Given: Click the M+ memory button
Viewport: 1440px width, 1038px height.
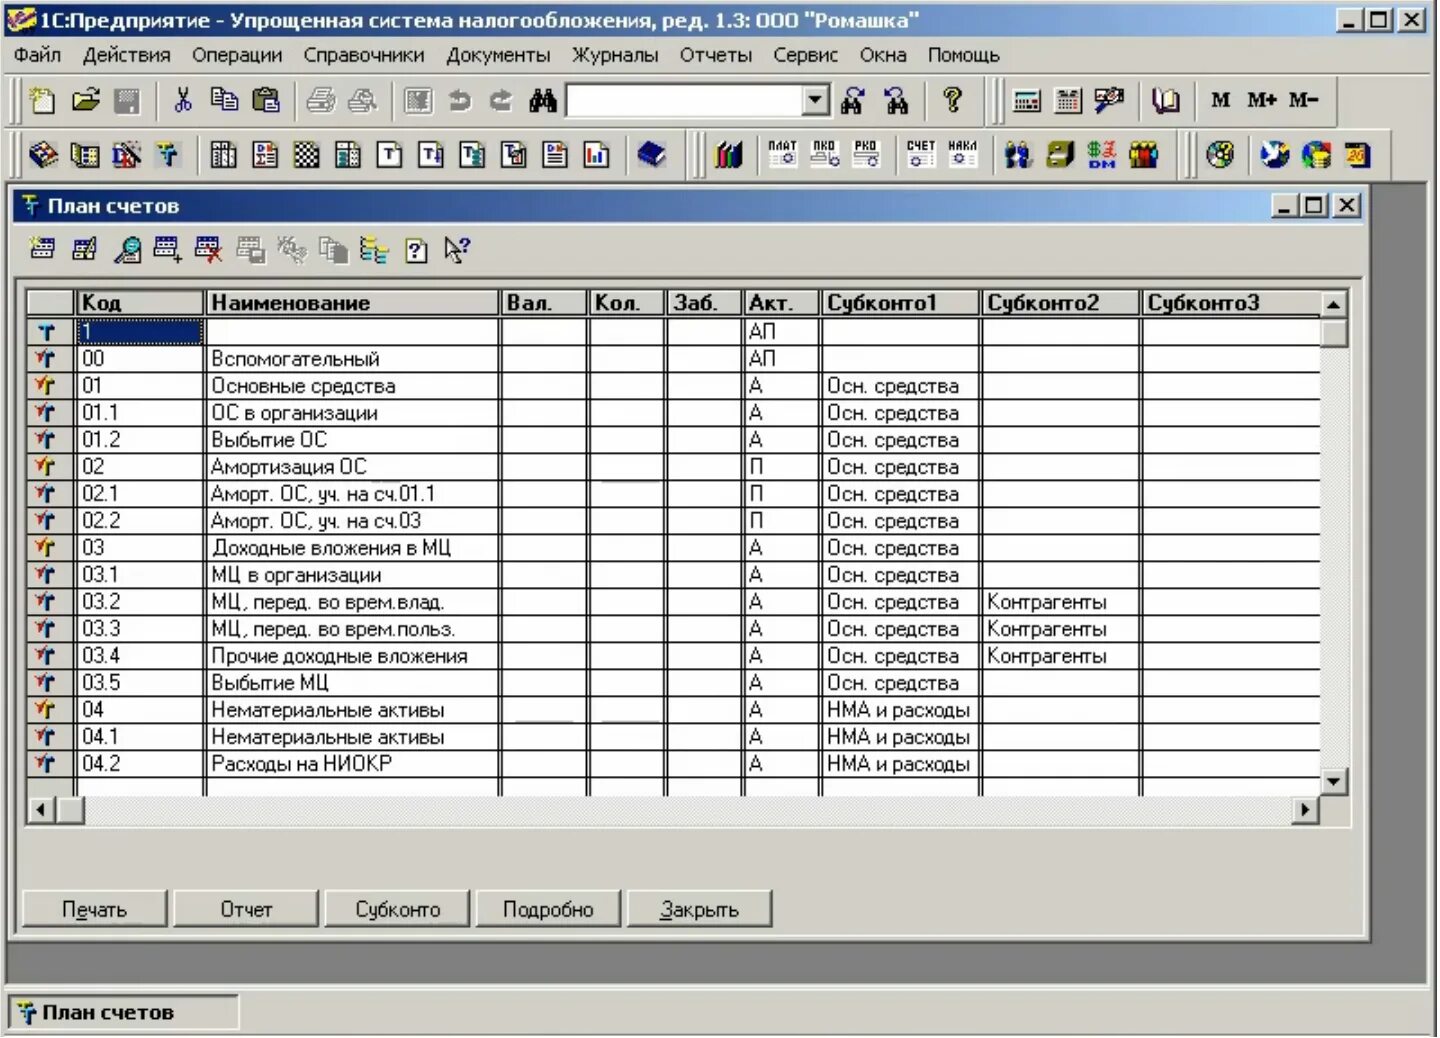Looking at the screenshot, I should [x=1261, y=100].
